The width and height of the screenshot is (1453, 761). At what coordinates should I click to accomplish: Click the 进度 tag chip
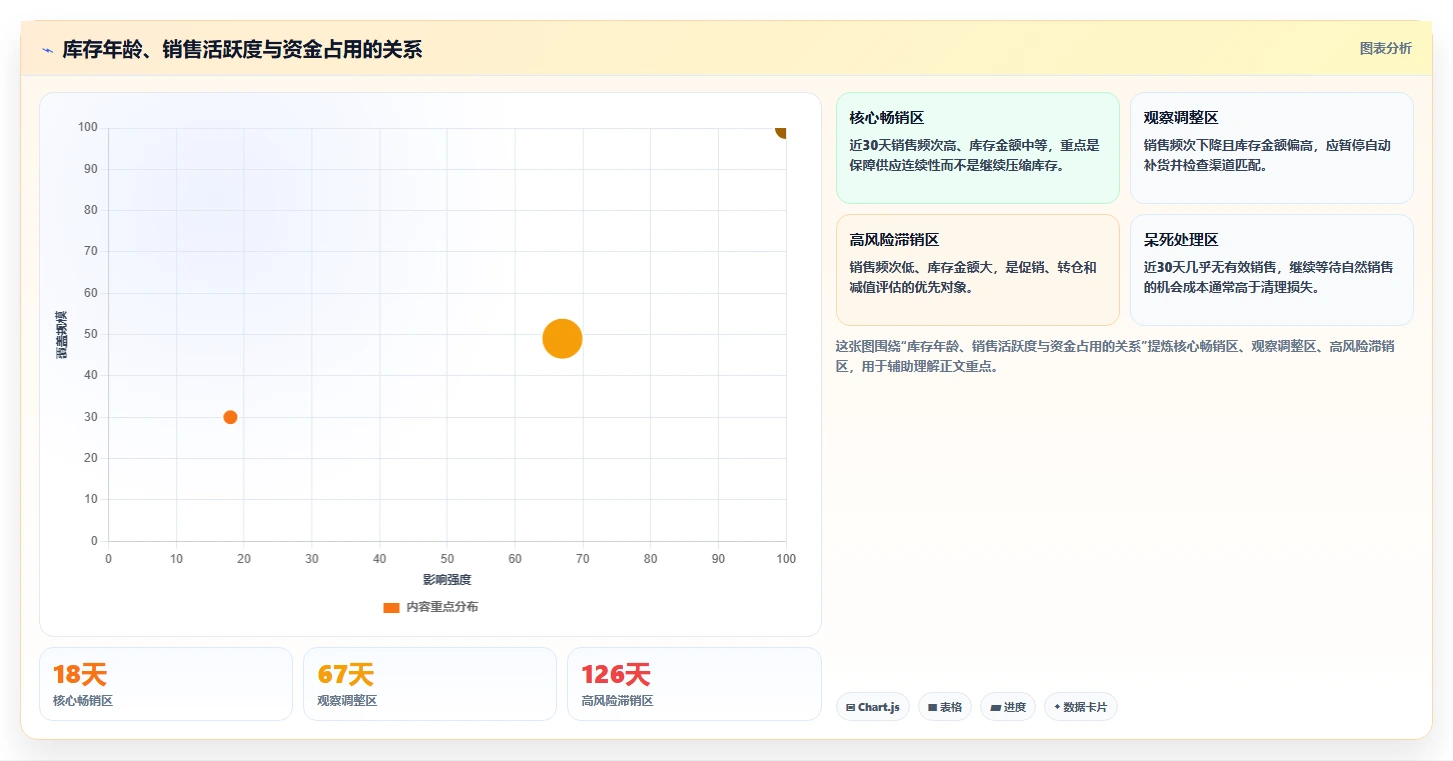pos(1008,707)
